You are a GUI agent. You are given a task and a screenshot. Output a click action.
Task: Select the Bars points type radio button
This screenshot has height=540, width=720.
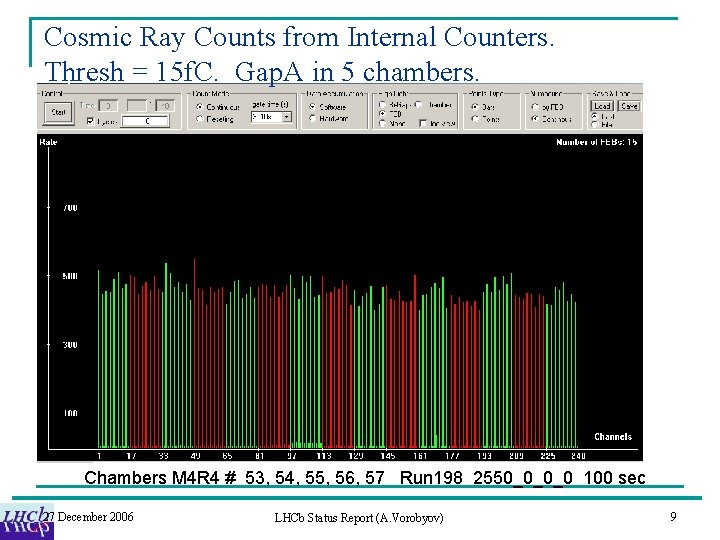coord(475,107)
